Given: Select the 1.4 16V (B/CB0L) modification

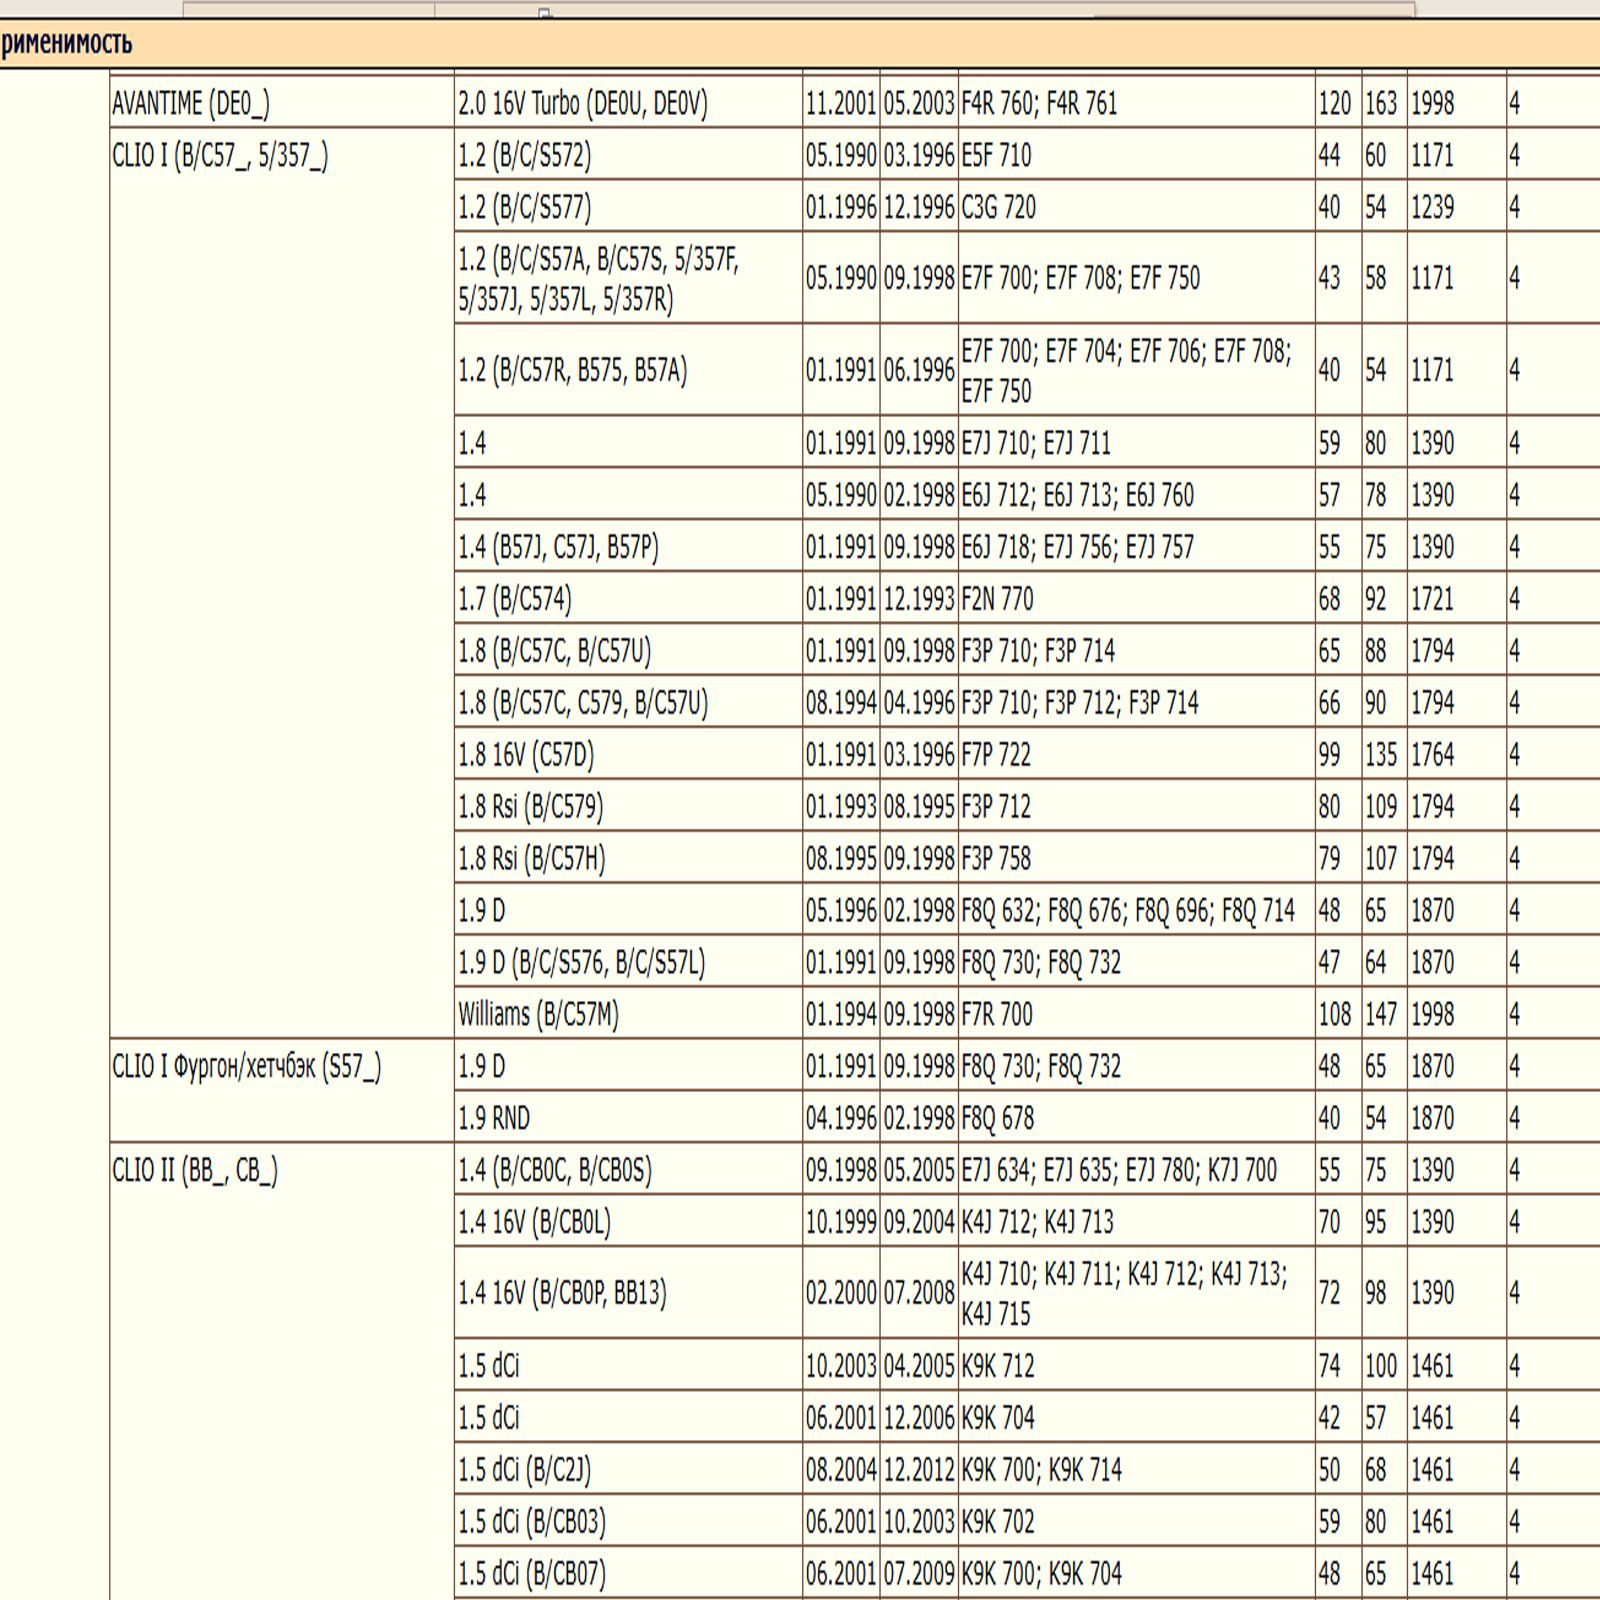Looking at the screenshot, I should tap(534, 1222).
